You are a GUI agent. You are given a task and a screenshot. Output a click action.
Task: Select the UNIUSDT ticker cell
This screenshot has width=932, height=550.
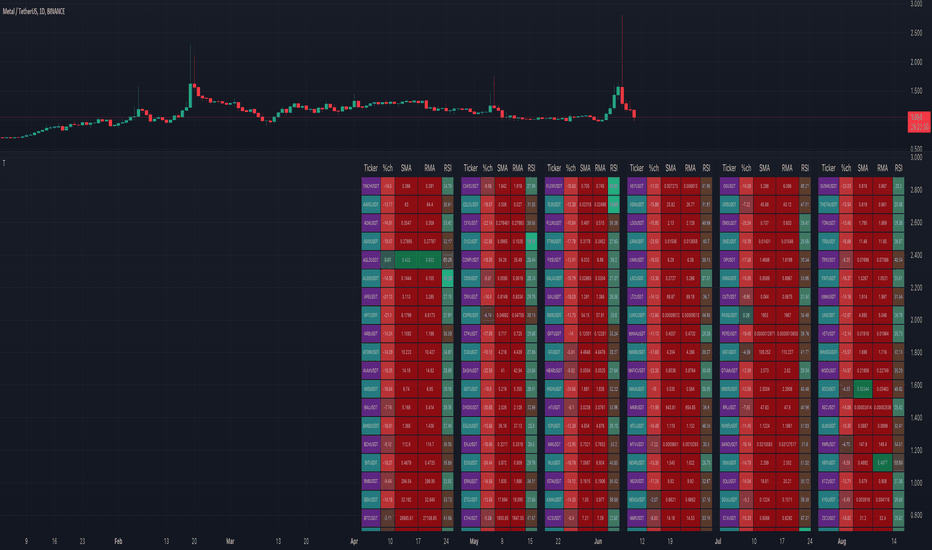(x=829, y=315)
